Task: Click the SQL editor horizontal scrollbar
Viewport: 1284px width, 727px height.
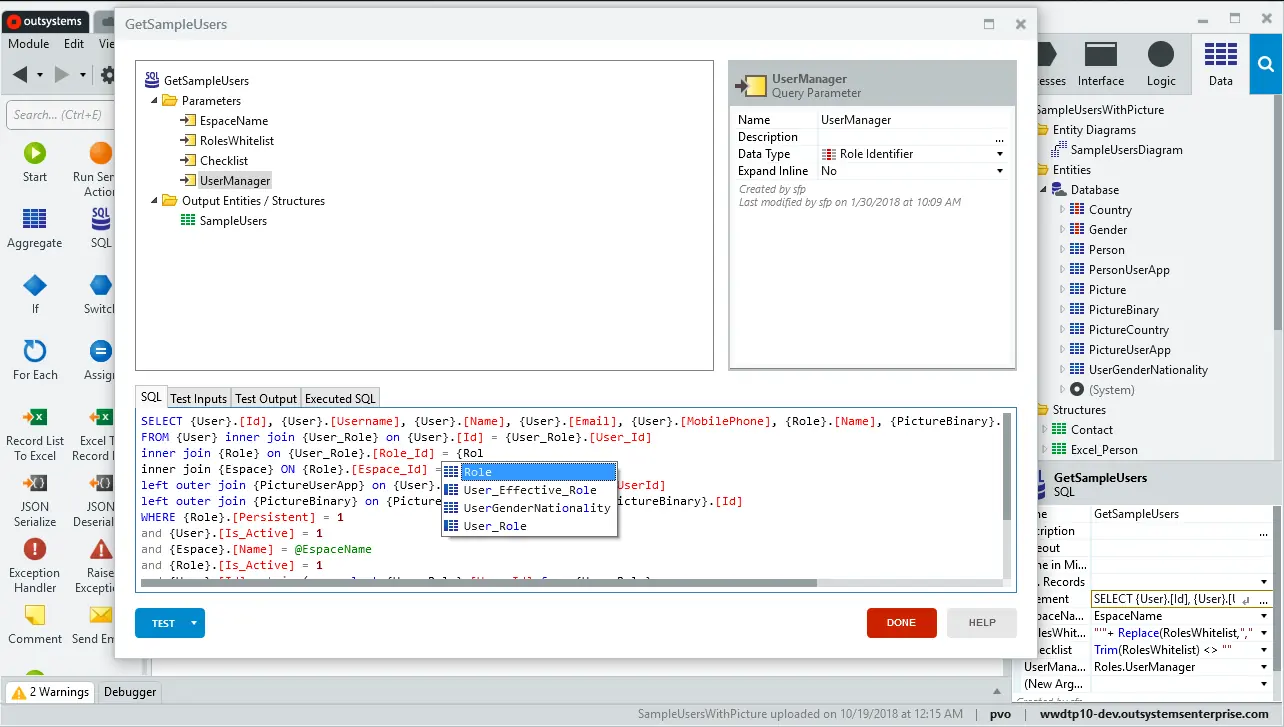Action: tap(480, 583)
